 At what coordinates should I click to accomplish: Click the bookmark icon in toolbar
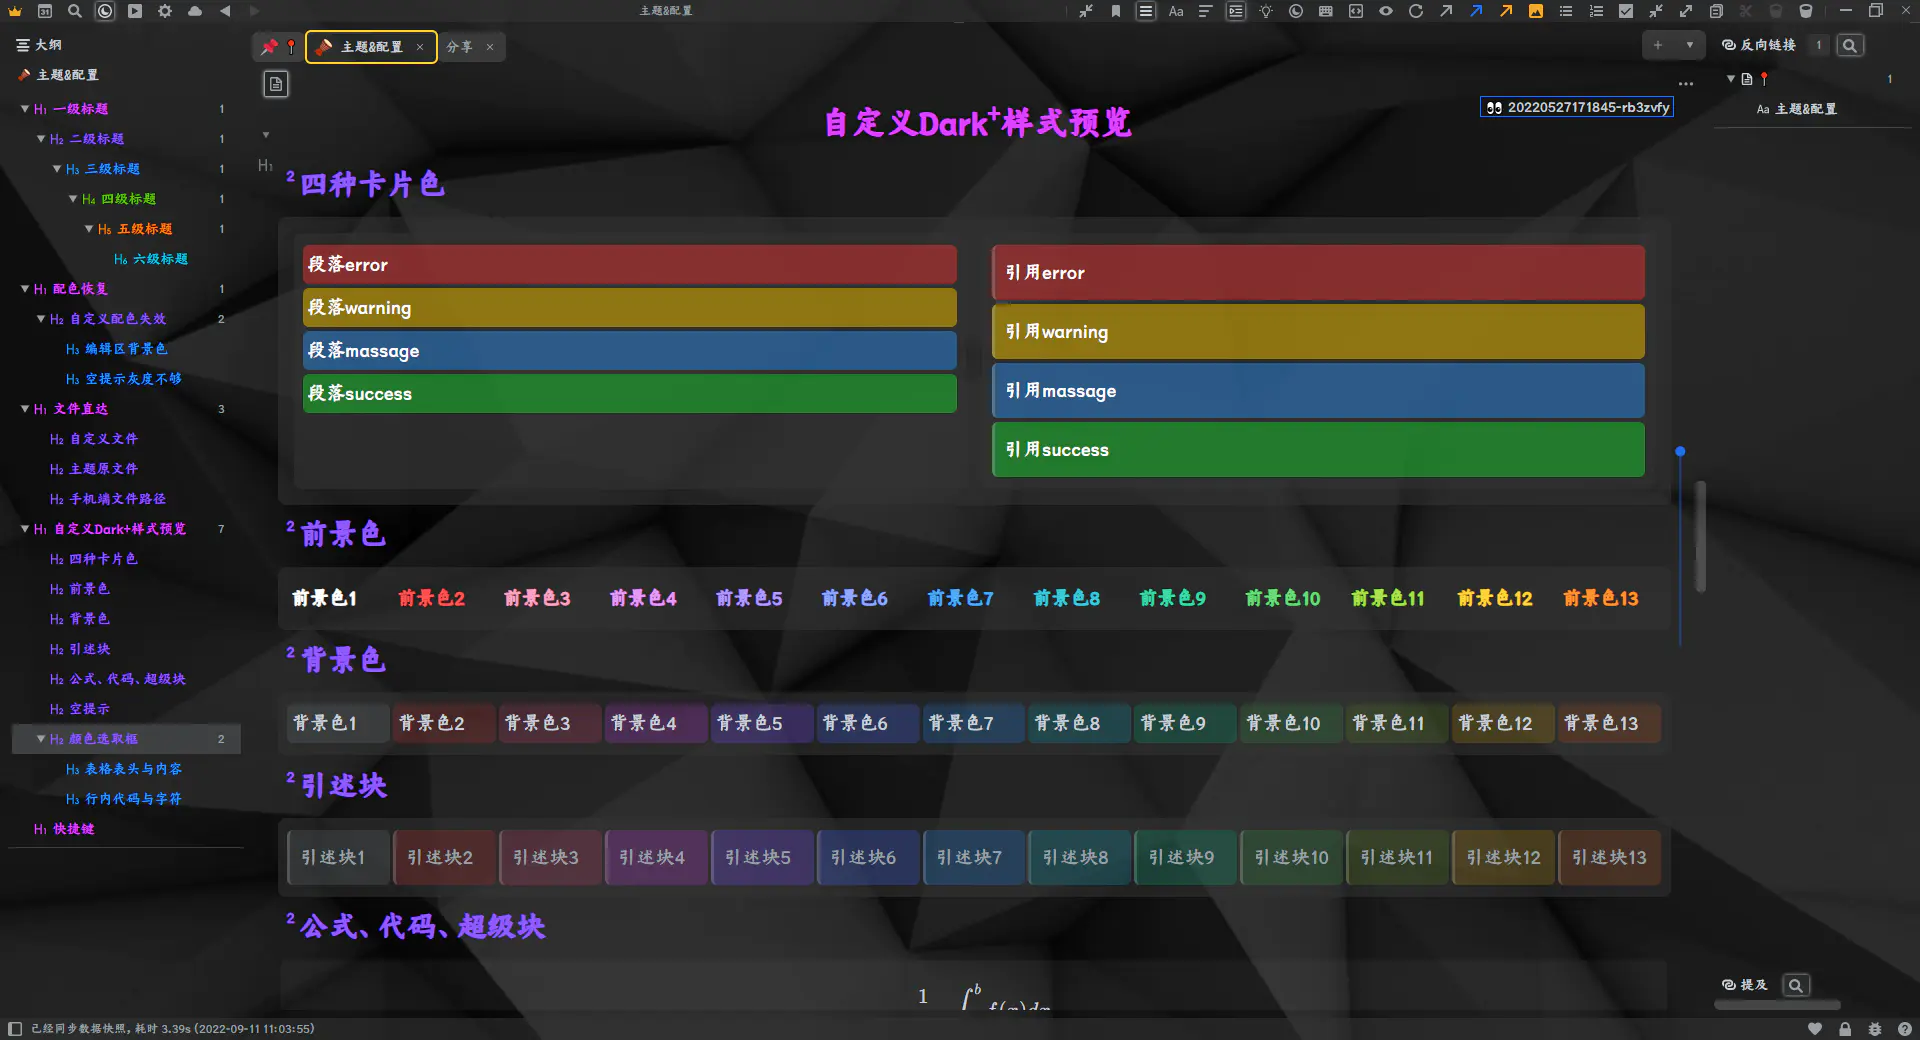[x=1116, y=11]
